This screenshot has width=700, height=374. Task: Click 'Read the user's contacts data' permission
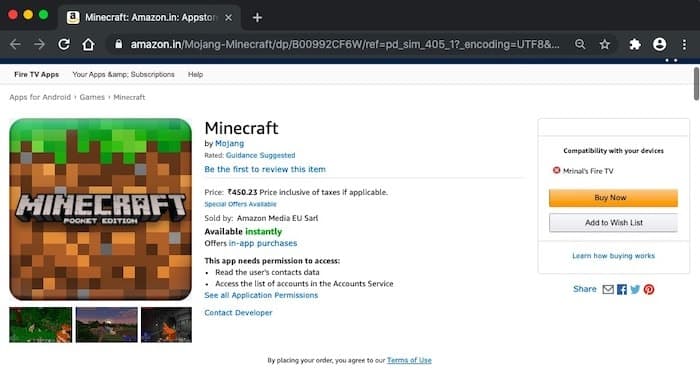[x=267, y=272]
